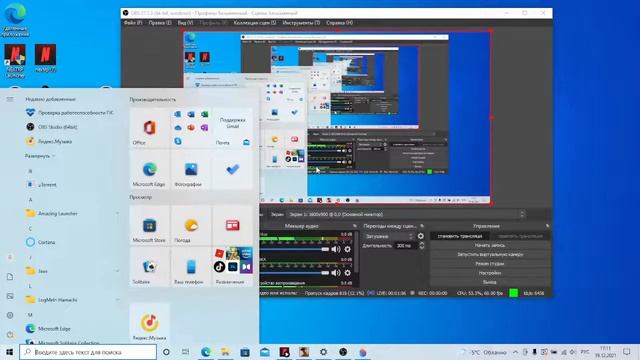
Task: Open the Файл menu in OBS
Action: [x=133, y=23]
